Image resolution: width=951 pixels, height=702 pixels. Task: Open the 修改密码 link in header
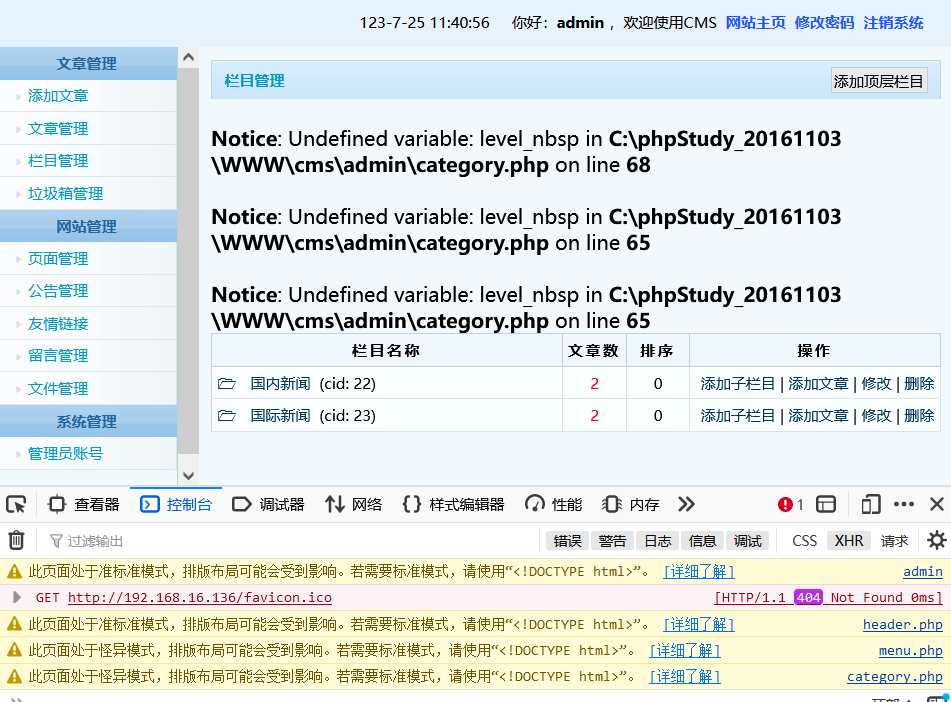point(824,23)
